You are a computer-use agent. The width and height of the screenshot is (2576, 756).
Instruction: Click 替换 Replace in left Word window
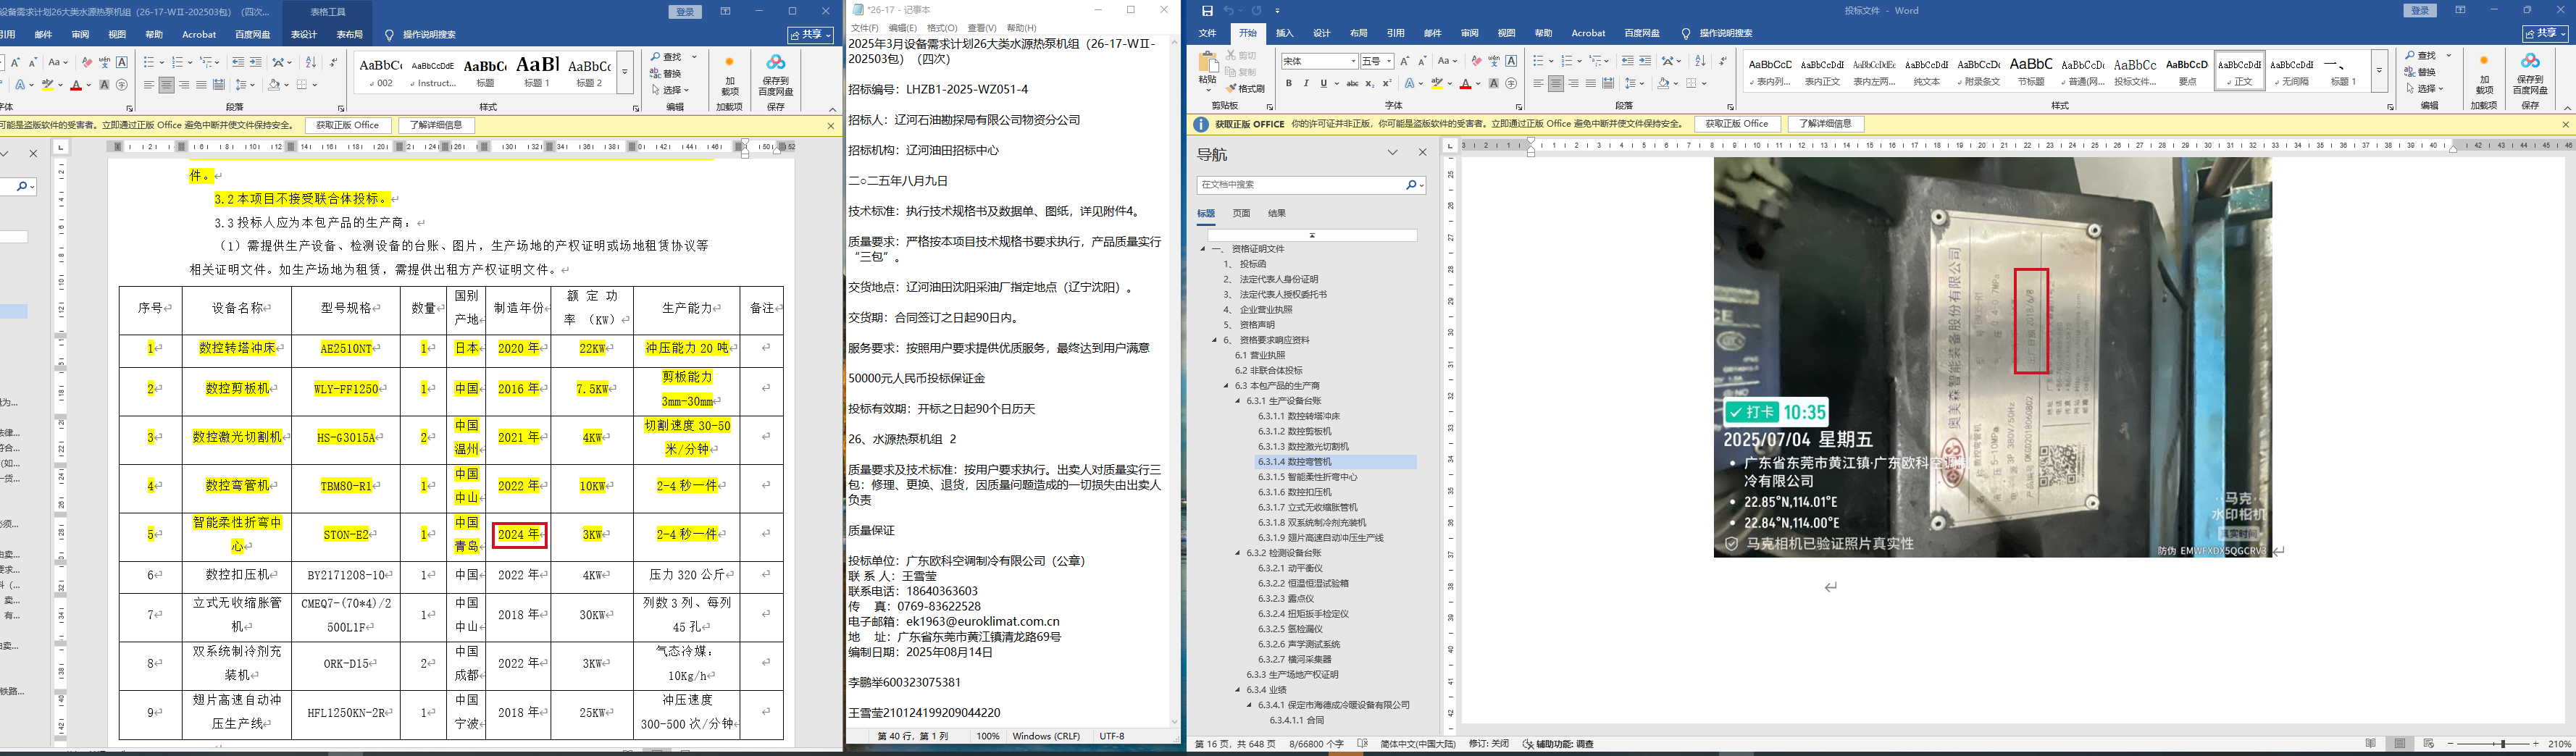click(x=666, y=73)
